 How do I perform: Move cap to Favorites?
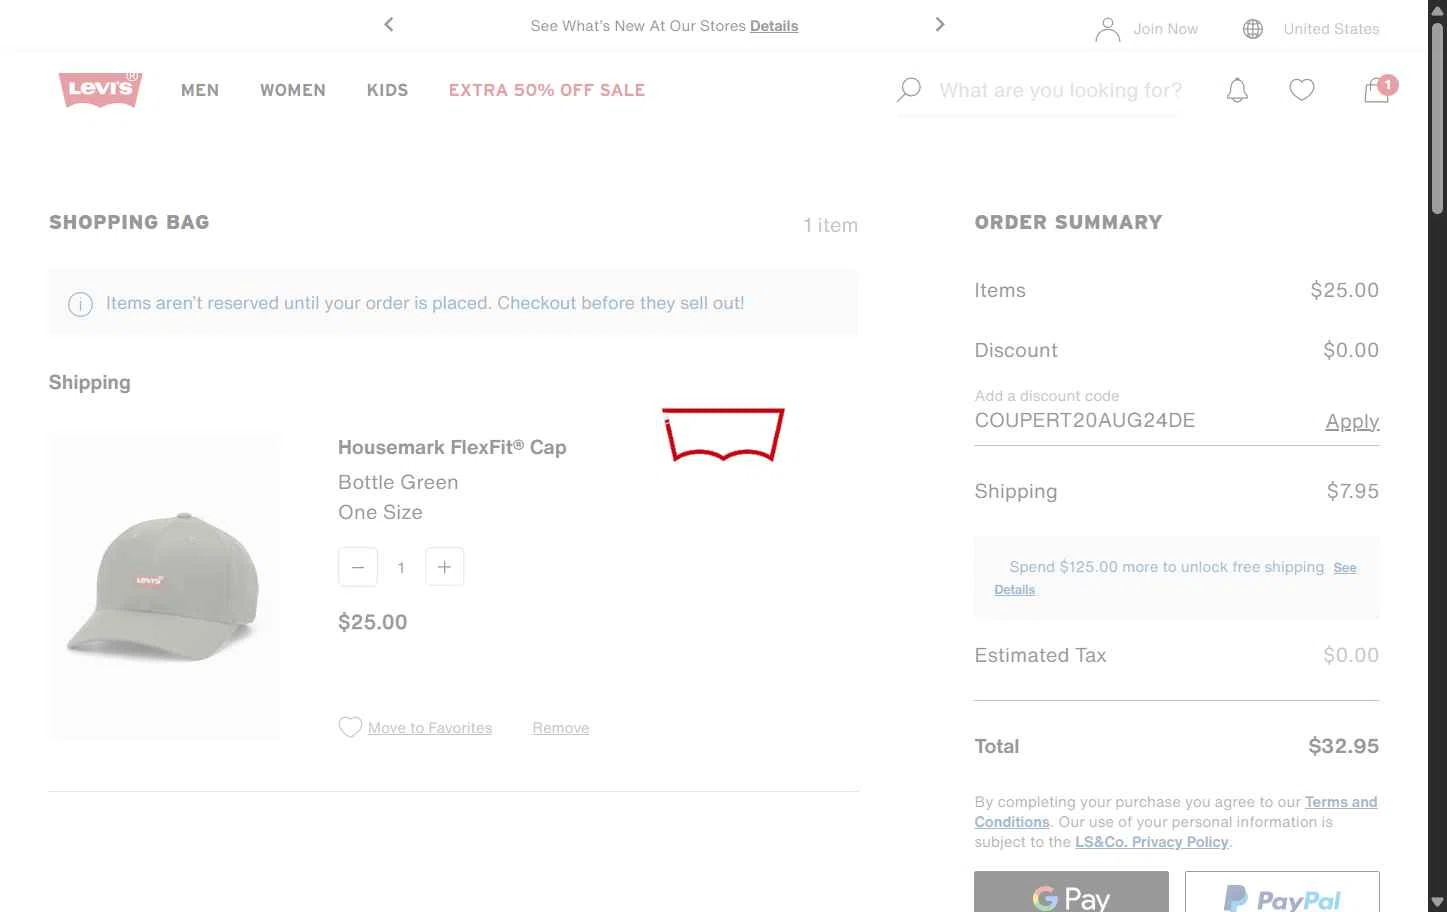(429, 728)
